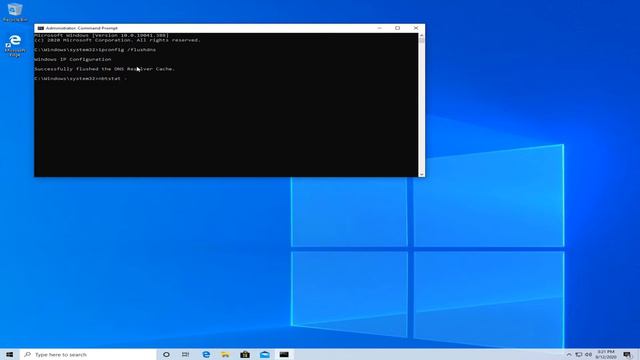This screenshot has width=640, height=360.
Task: Open Microsoft Store from the taskbar
Action: point(245,354)
